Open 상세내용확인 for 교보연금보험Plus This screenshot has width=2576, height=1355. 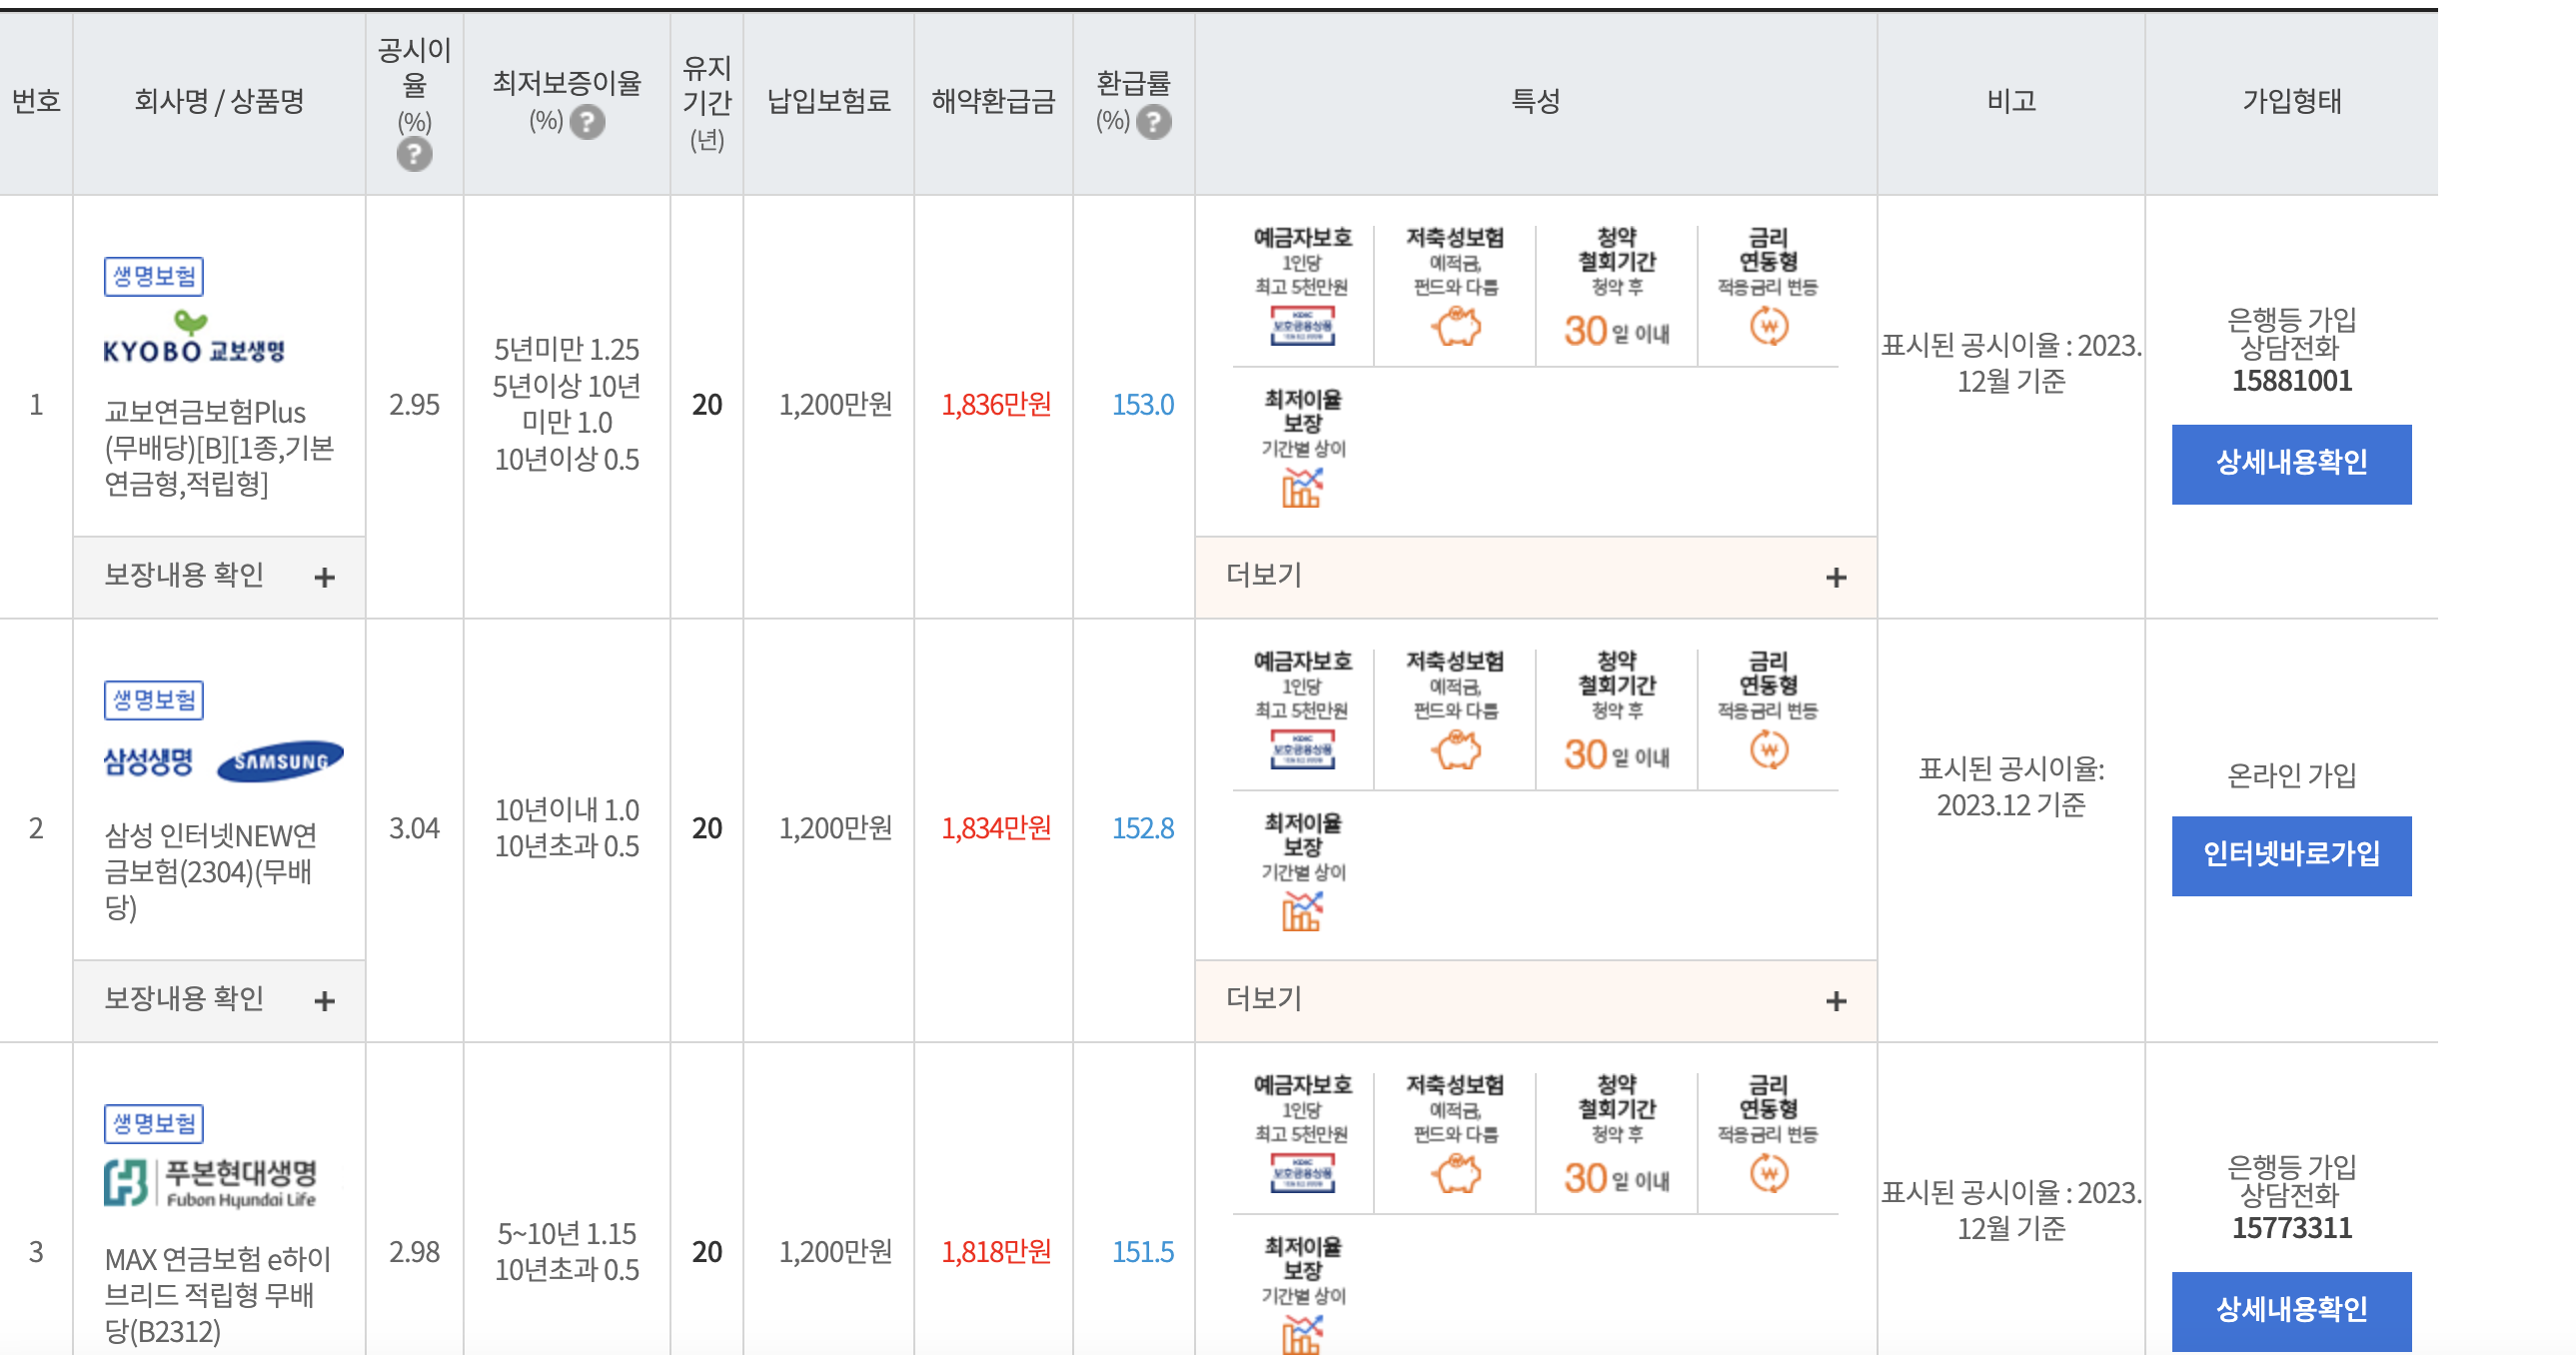[x=2291, y=465]
